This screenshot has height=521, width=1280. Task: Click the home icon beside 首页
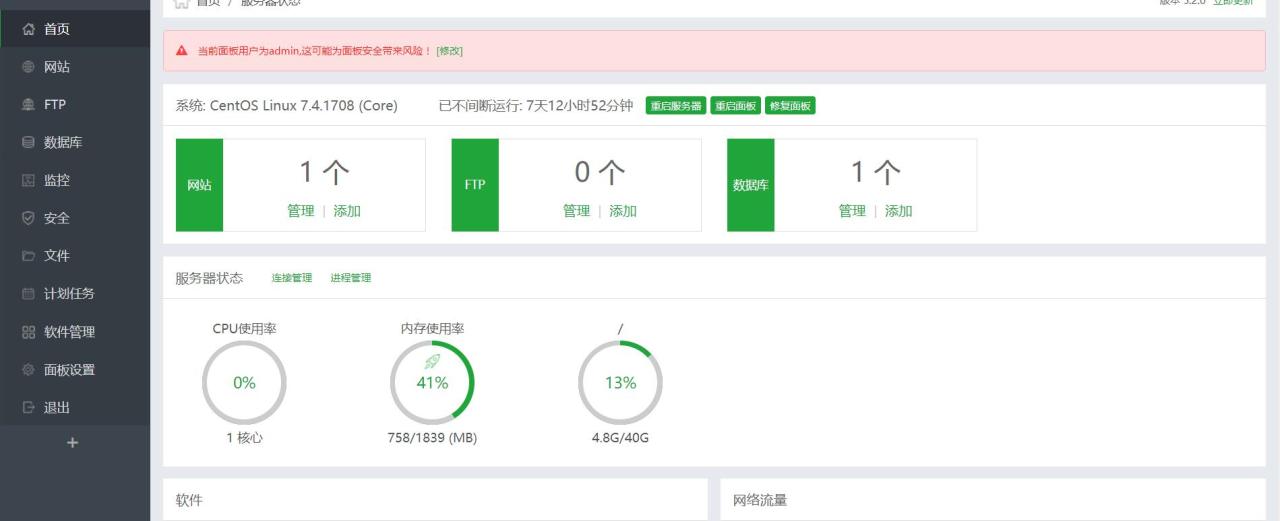[28, 30]
